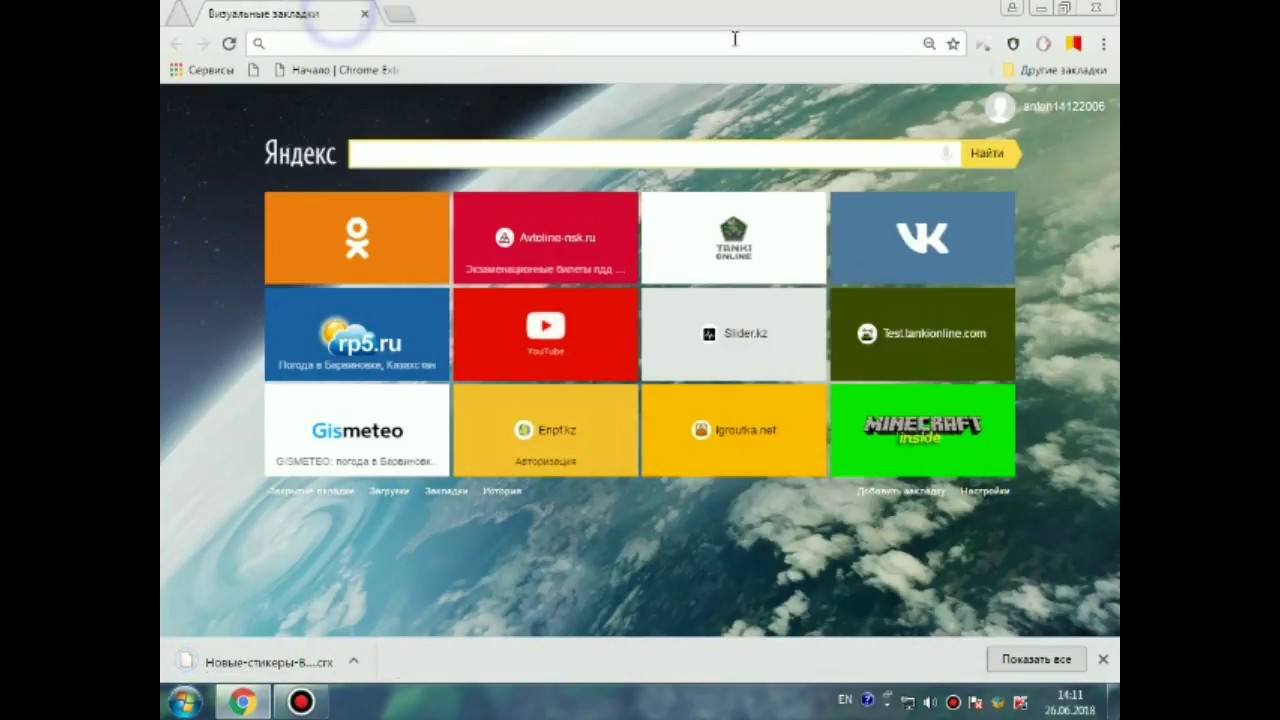Open the Chrome three-dot menu
Viewport: 1280px width, 720px height.
1103,43
